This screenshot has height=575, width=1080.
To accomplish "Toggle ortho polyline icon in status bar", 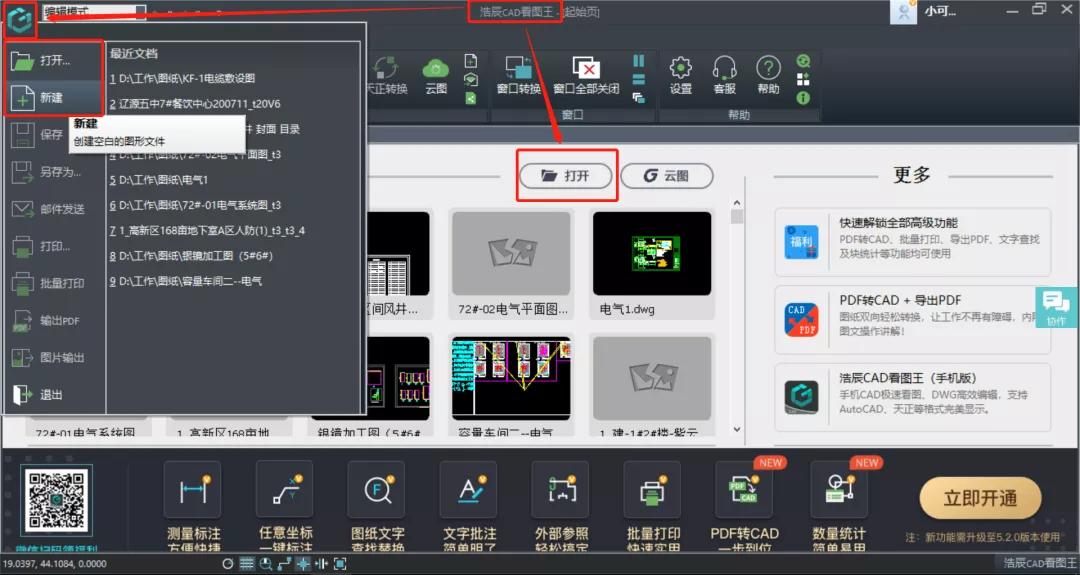I will (284, 564).
